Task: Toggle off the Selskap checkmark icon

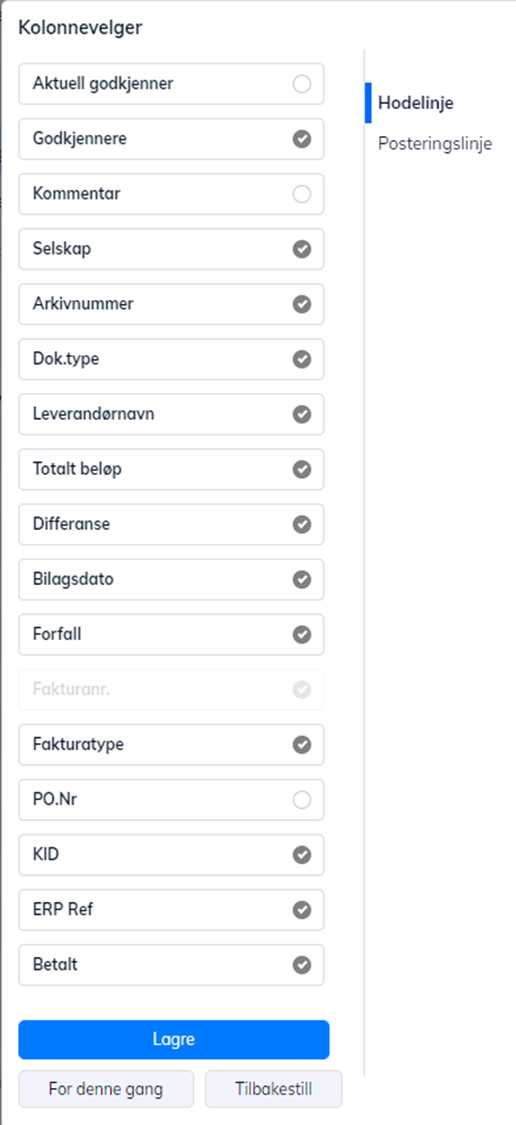Action: point(302,249)
